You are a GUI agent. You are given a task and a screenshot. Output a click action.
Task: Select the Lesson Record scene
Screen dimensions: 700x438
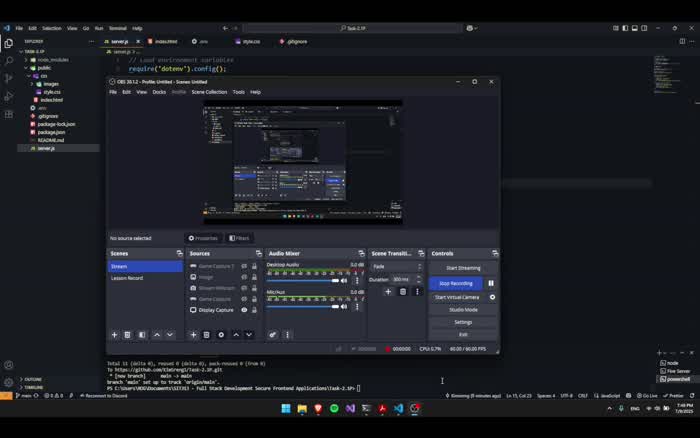(127, 278)
